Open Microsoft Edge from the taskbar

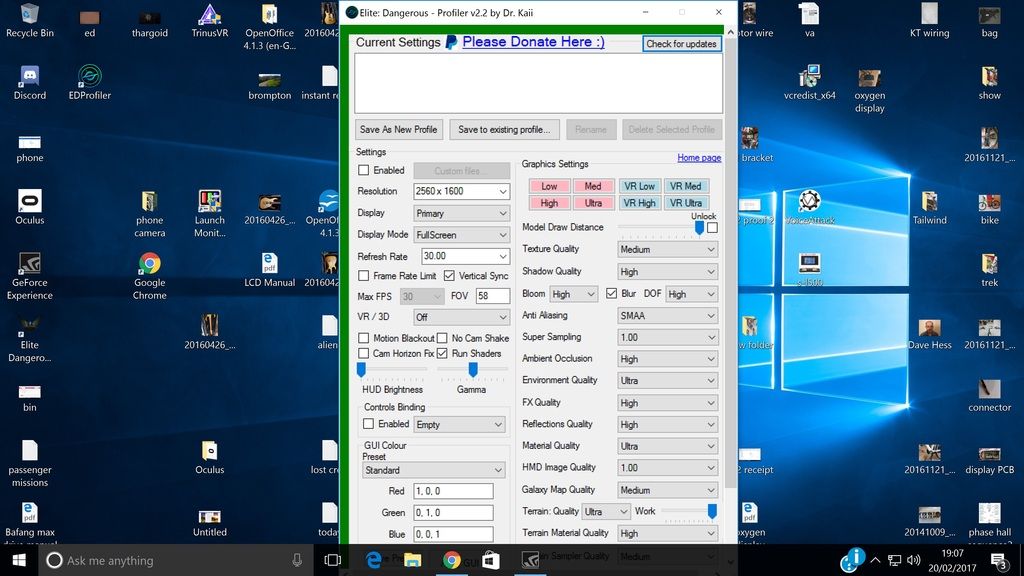373,560
